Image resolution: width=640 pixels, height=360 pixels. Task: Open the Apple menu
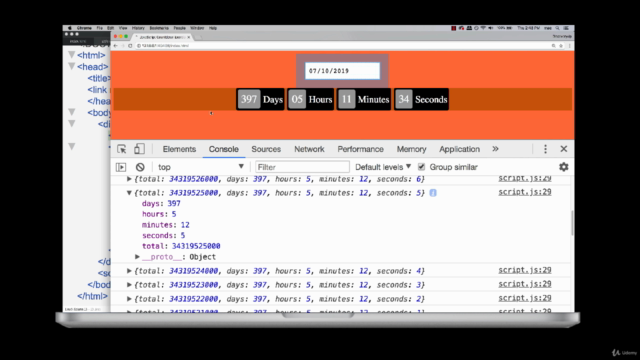pos(69,28)
